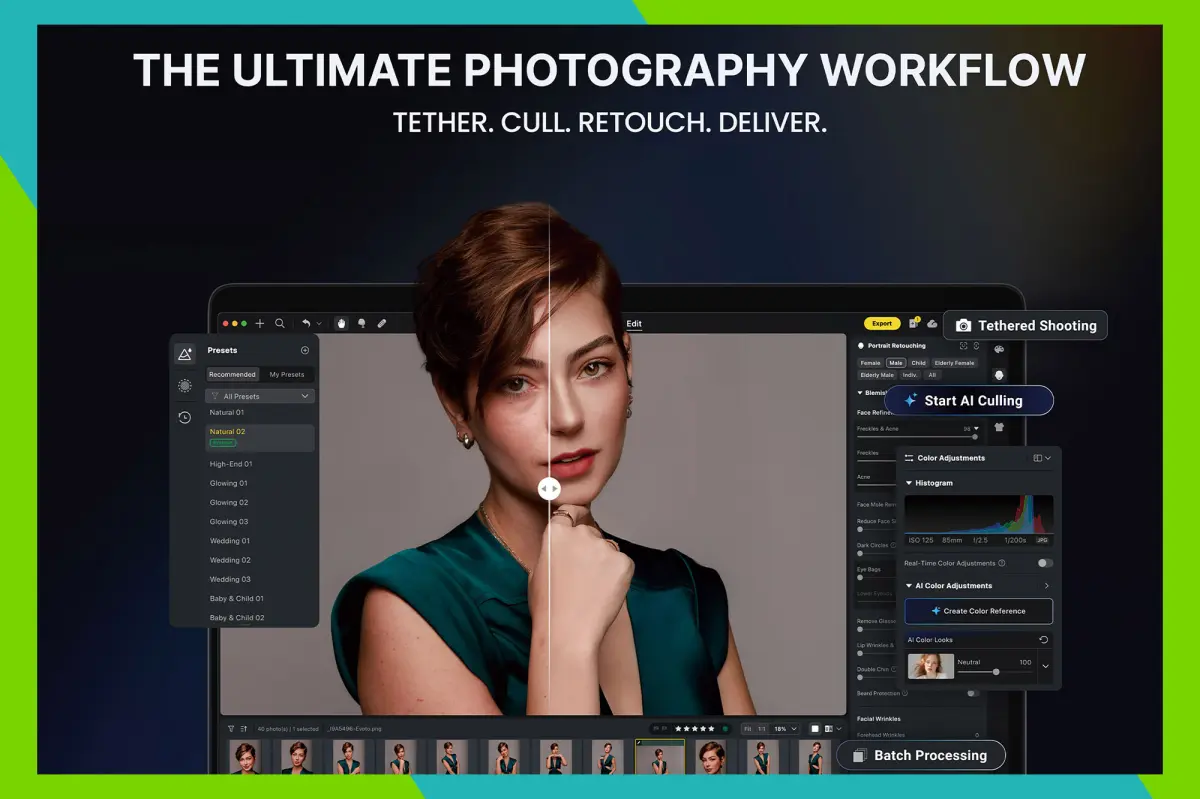The image size is (1200, 799).
Task: Open the Edit menu
Action: pyautogui.click(x=634, y=324)
